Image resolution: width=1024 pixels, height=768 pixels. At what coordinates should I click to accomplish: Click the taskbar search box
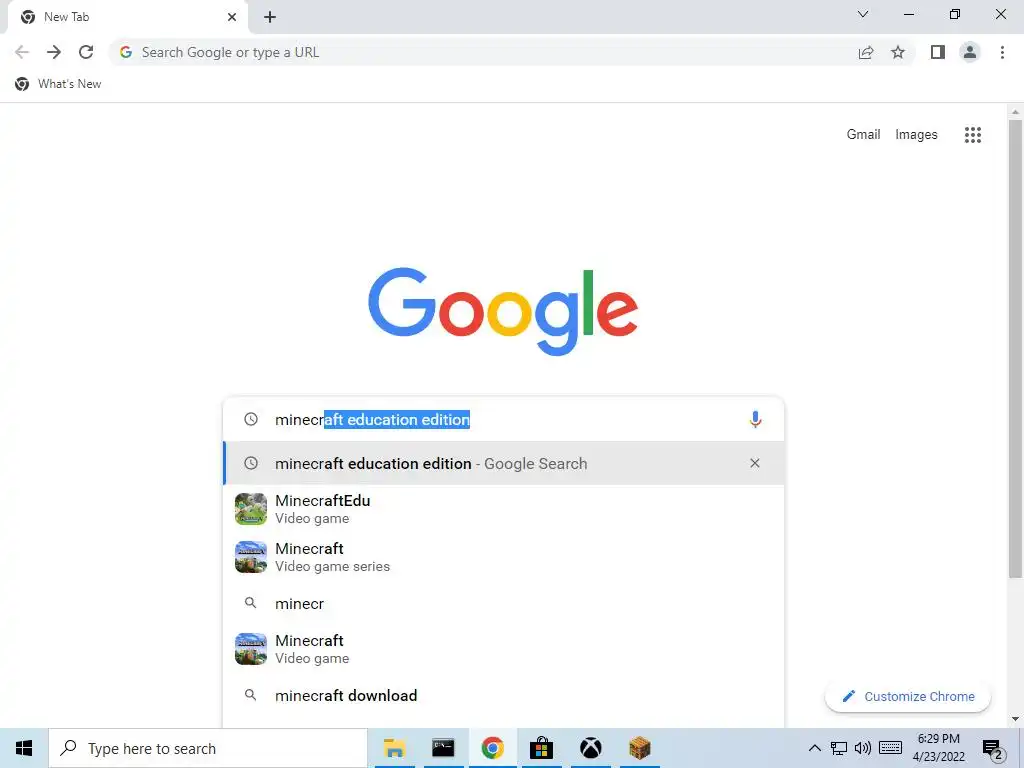(208, 748)
